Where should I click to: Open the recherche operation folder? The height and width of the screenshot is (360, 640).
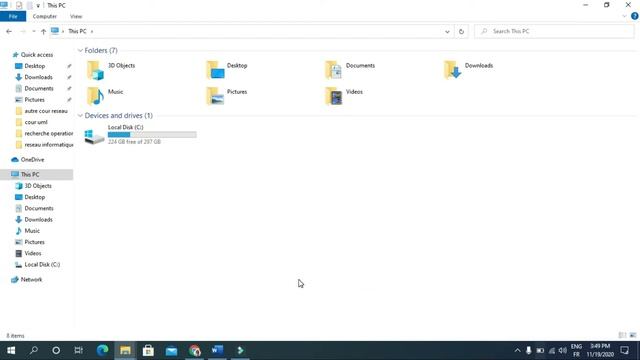49,133
